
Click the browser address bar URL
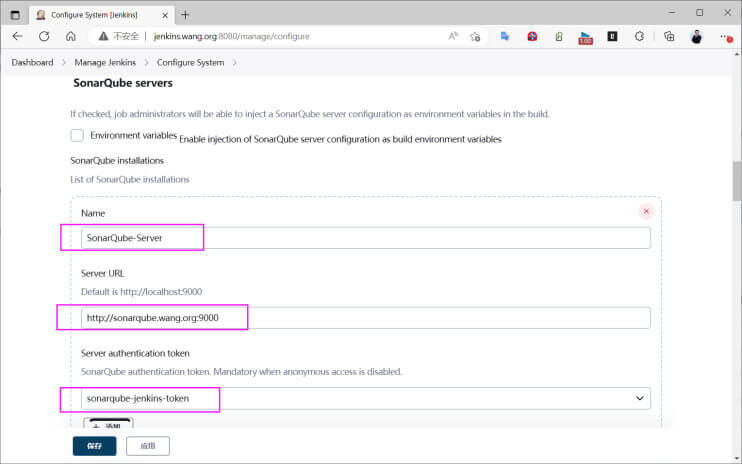[x=231, y=36]
